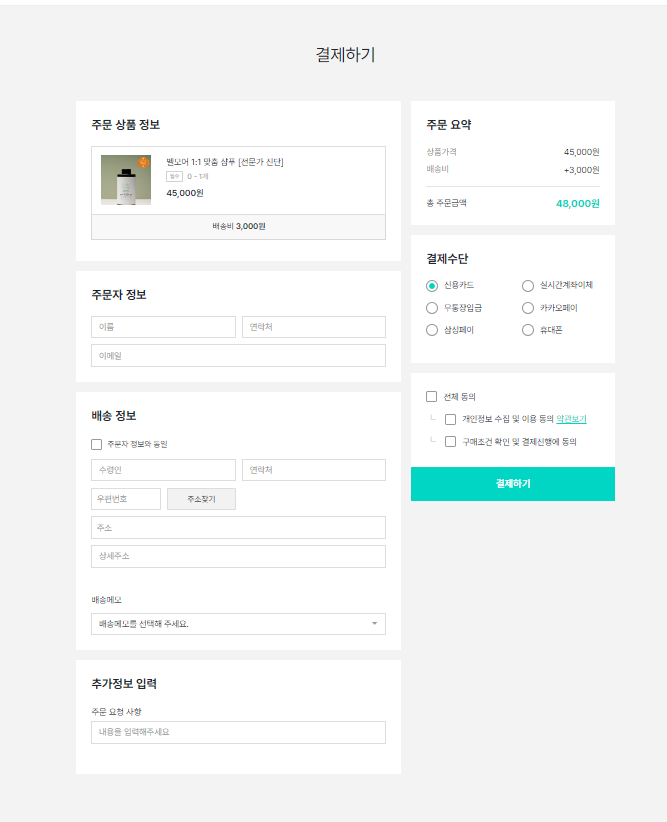Click the teal 결제하기 button

point(512,484)
